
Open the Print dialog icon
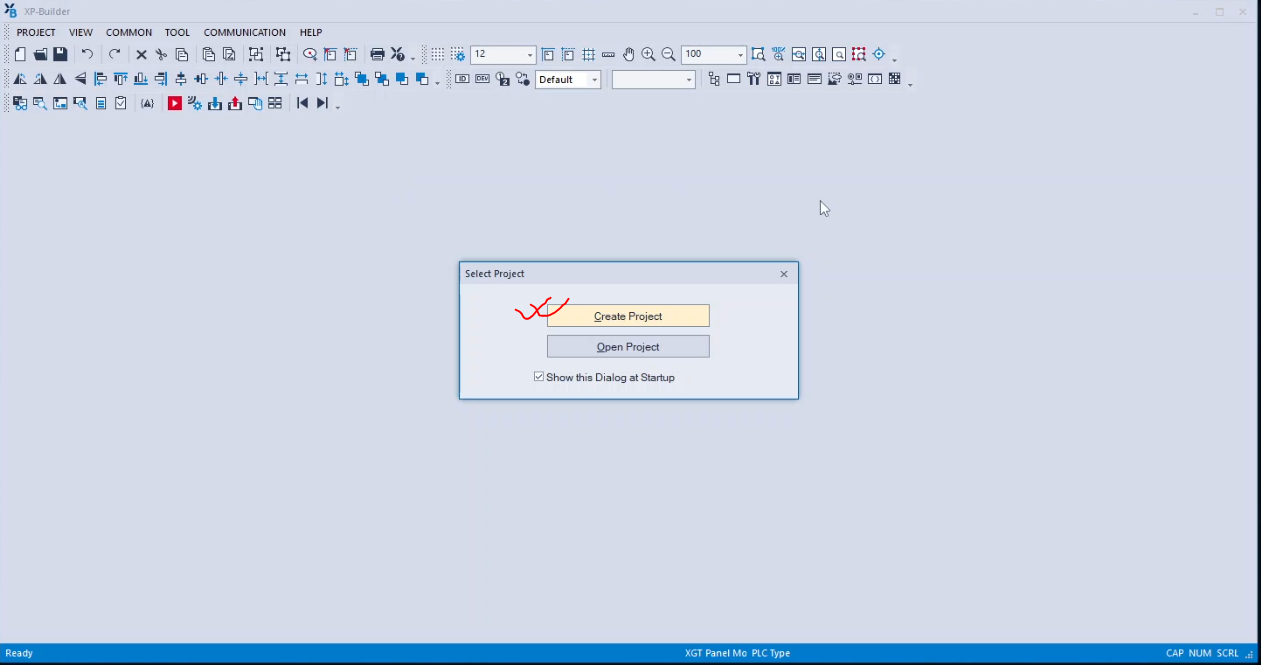click(x=375, y=54)
